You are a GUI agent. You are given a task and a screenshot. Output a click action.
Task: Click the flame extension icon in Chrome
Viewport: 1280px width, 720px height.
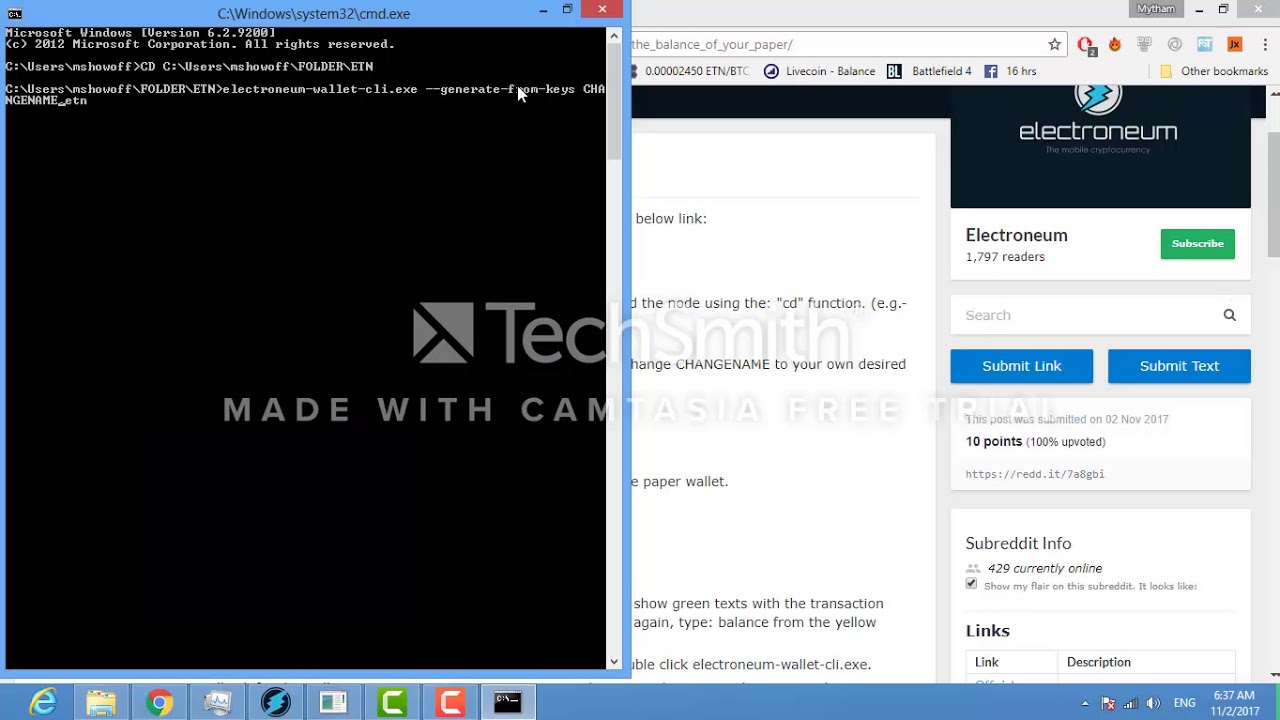tap(1115, 44)
